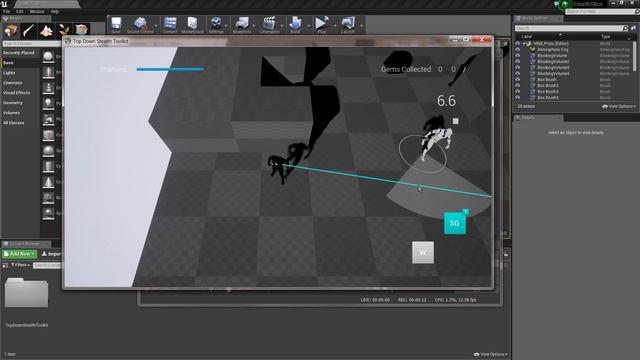The height and width of the screenshot is (360, 640).
Task: Pick the Cylinder icon in the Basic list
Action: [x=48, y=167]
